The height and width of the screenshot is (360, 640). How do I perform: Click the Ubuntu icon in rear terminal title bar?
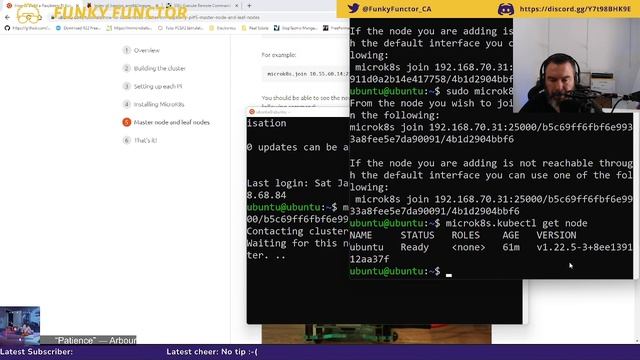[x=252, y=111]
